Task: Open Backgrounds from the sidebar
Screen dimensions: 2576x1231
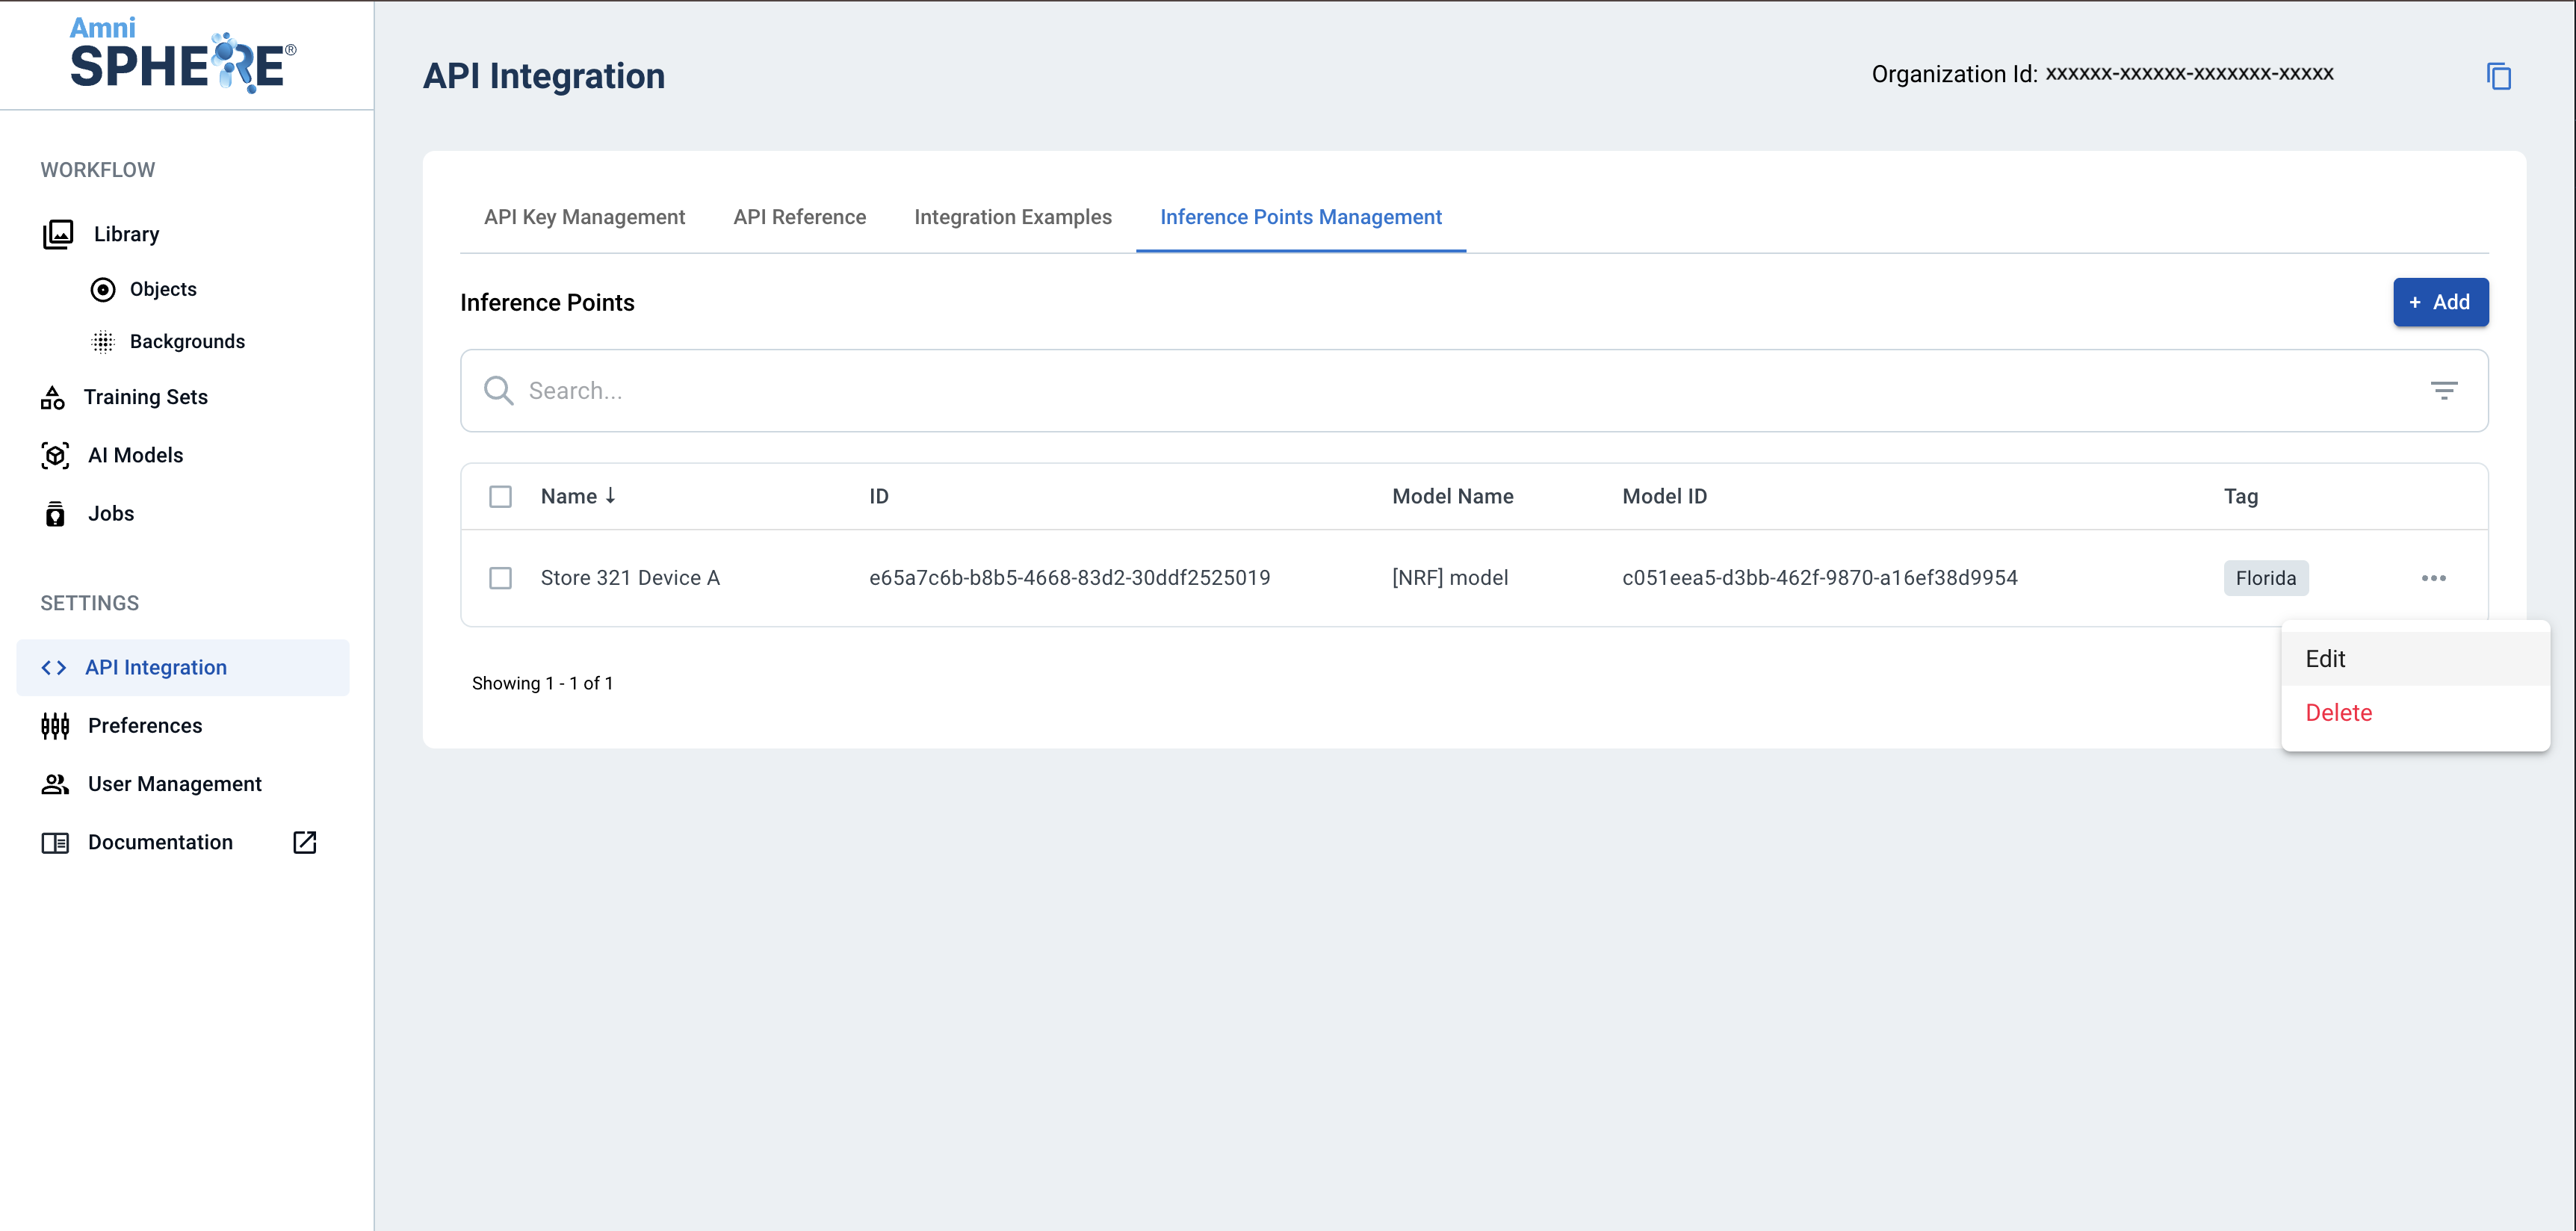Action: pyautogui.click(x=187, y=342)
